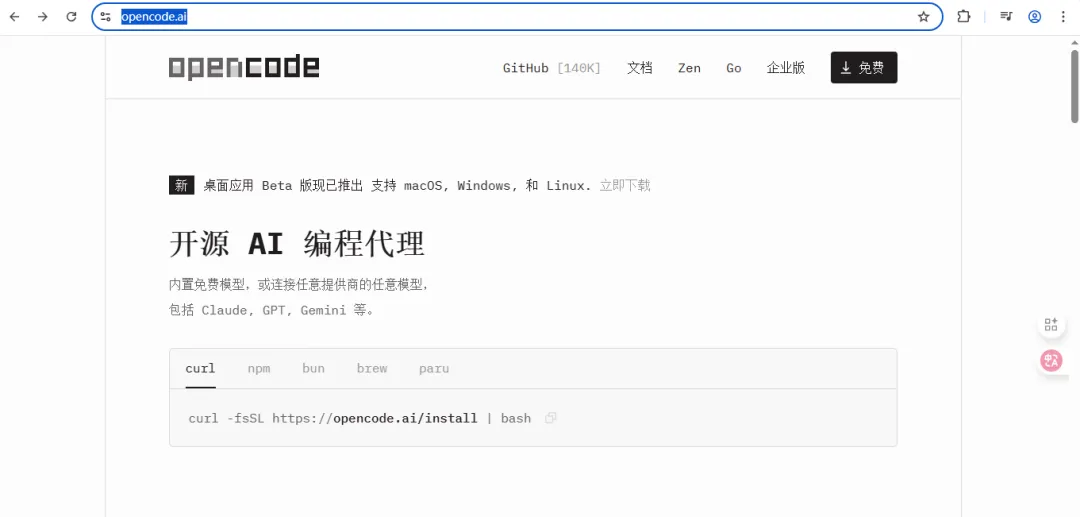
Task: Click the 立即下载 download link
Action: pos(625,185)
